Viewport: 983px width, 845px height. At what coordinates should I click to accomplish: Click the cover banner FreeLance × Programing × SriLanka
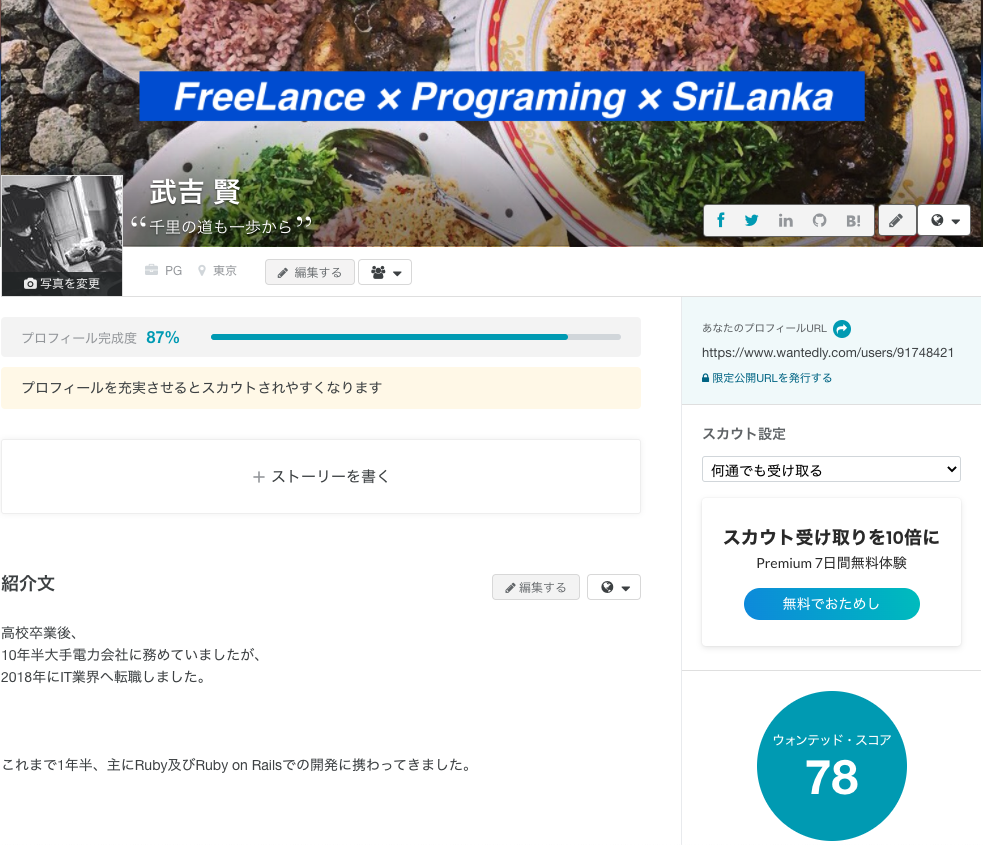(502, 97)
